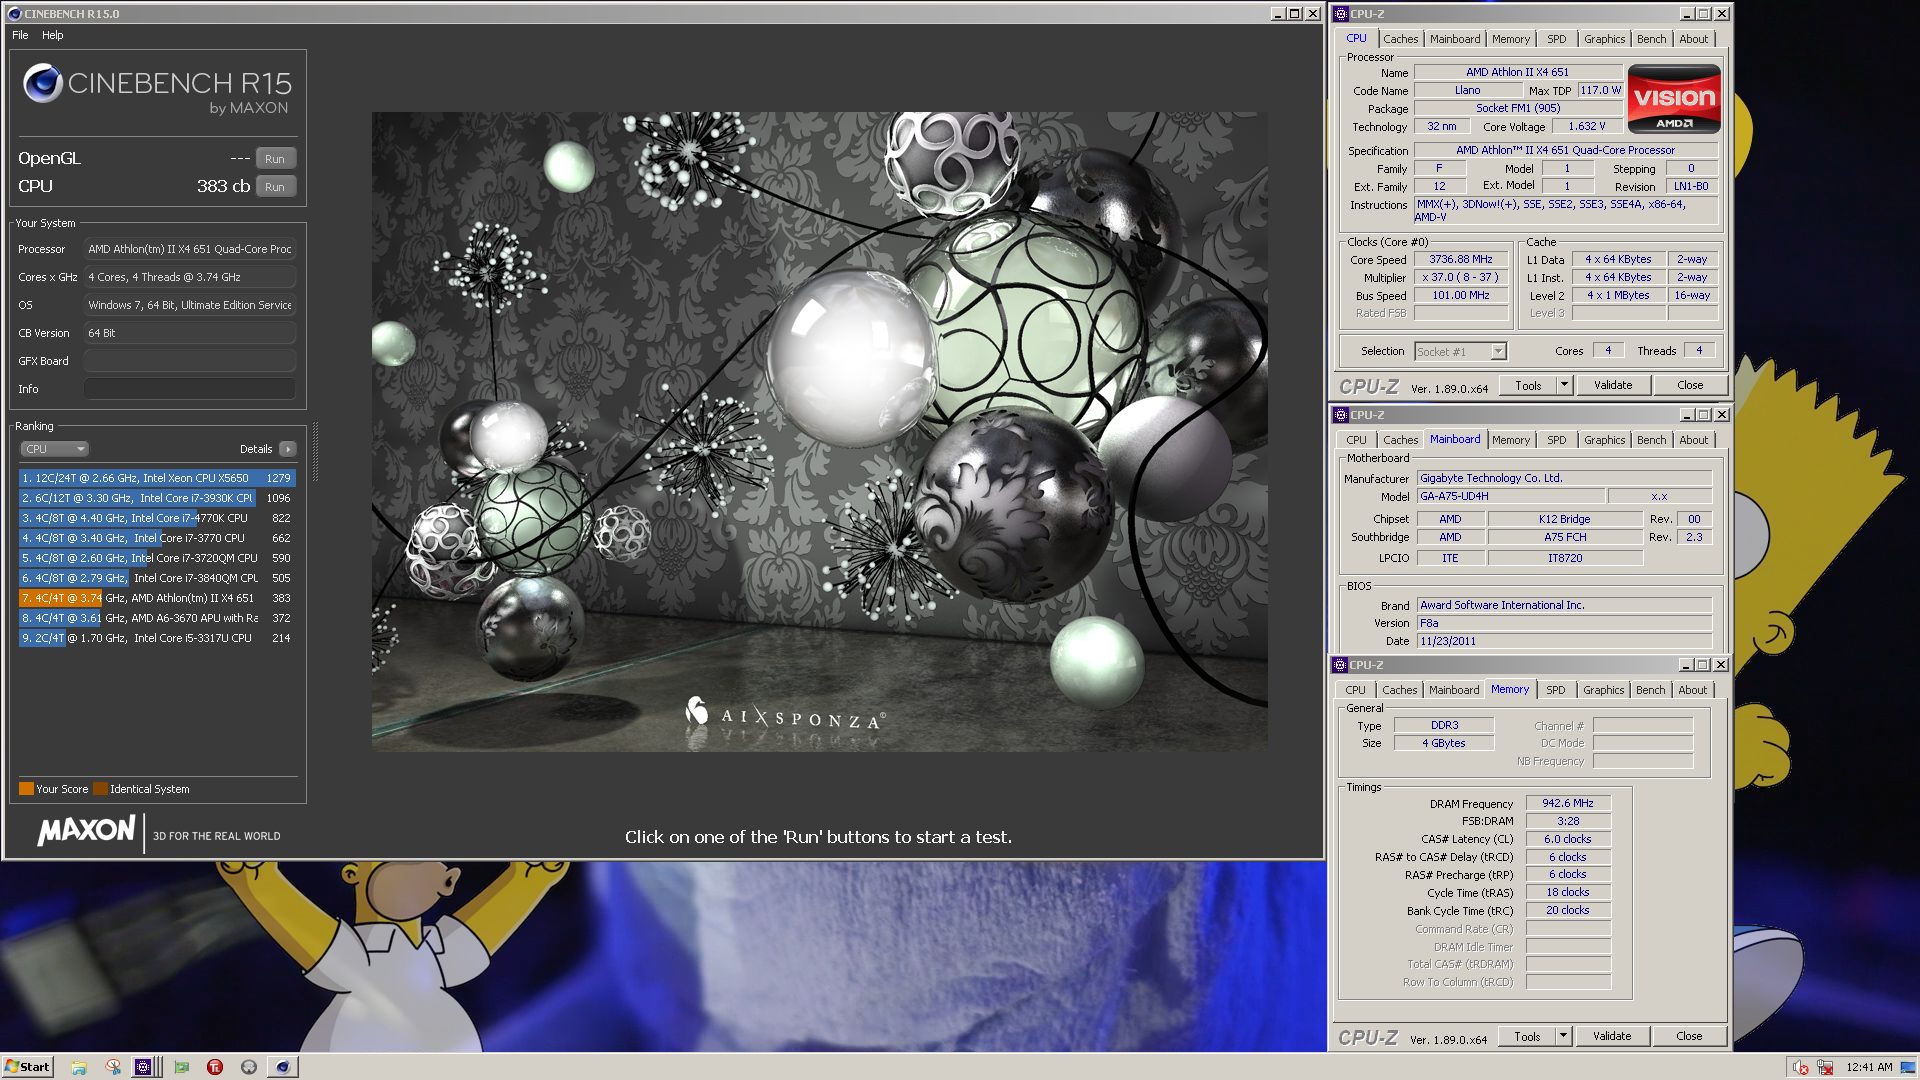The image size is (1920, 1080).
Task: Click the muted volume tray icon
Action: (1800, 1067)
